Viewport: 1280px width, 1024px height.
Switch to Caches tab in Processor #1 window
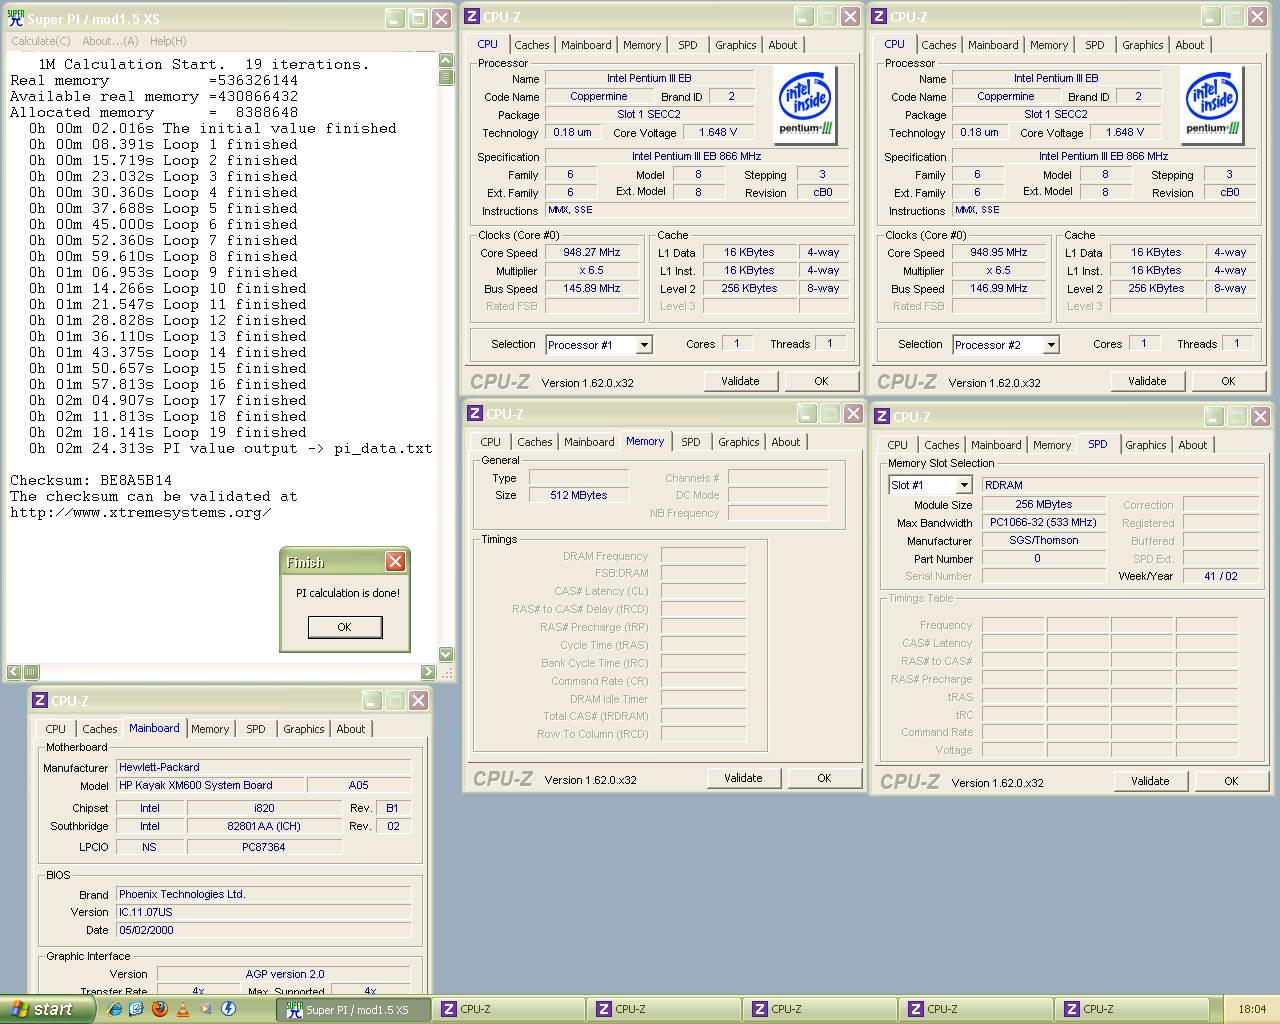(x=531, y=45)
